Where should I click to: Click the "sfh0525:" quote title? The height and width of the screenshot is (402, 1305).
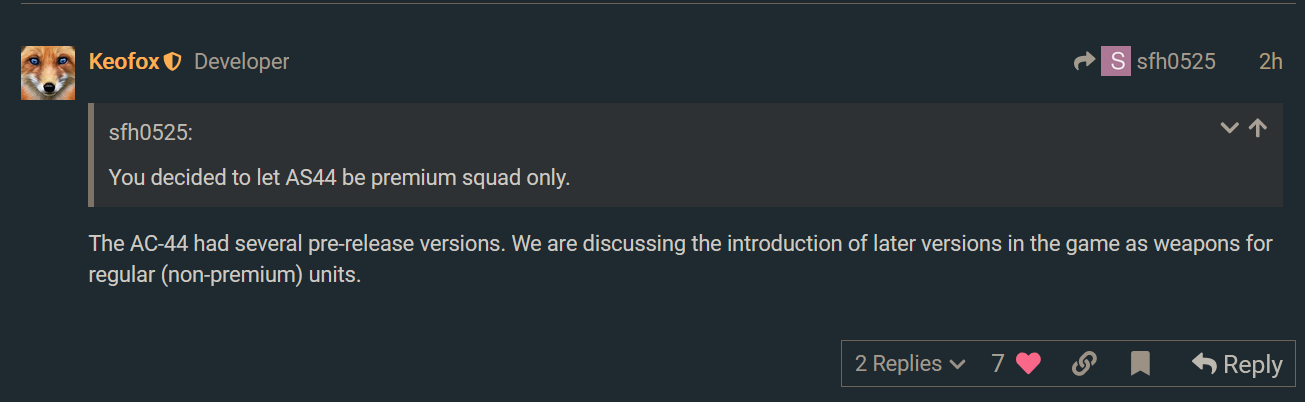click(x=150, y=133)
